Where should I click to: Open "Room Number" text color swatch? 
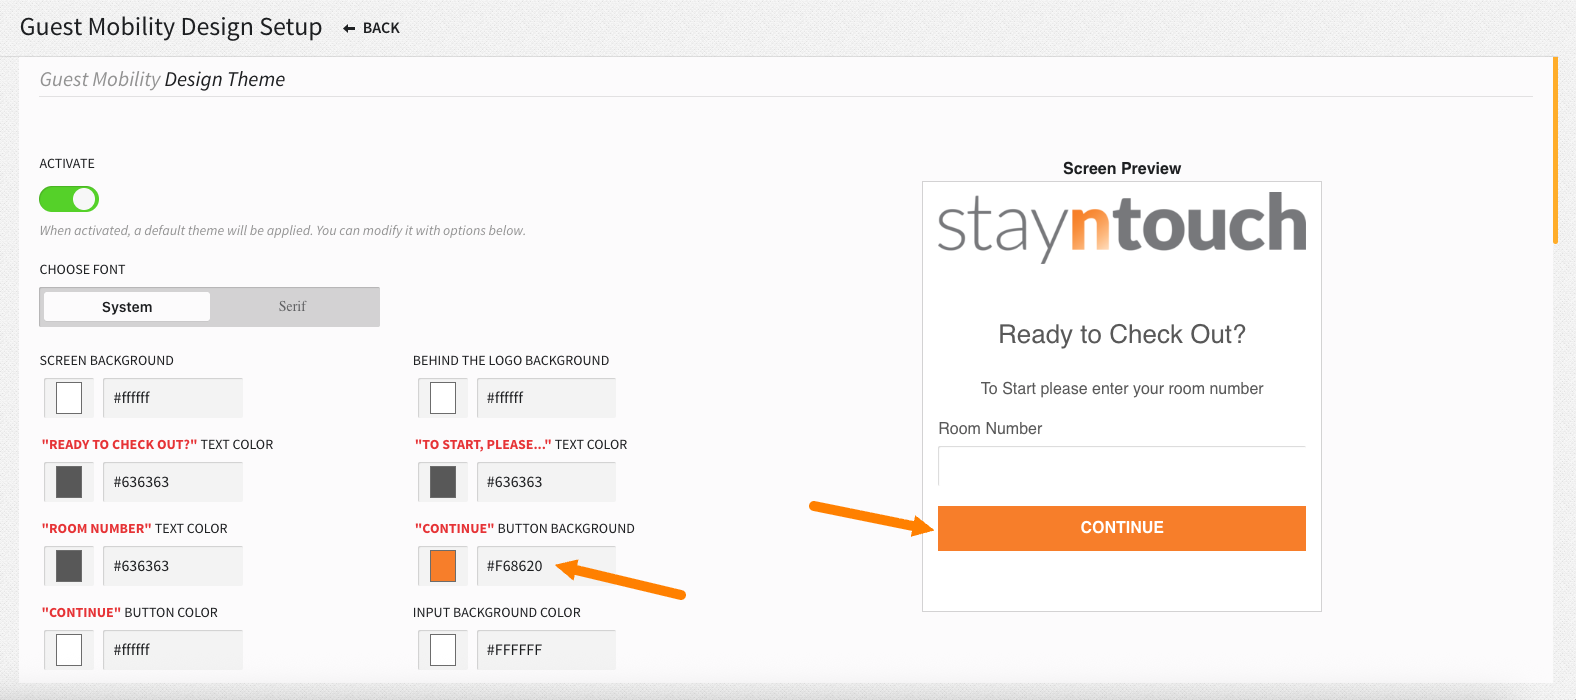(x=69, y=566)
